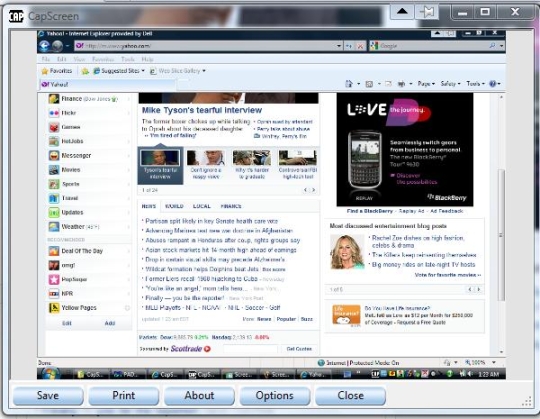Switch to the NEWS tab
540x419 pixels.
(149, 206)
